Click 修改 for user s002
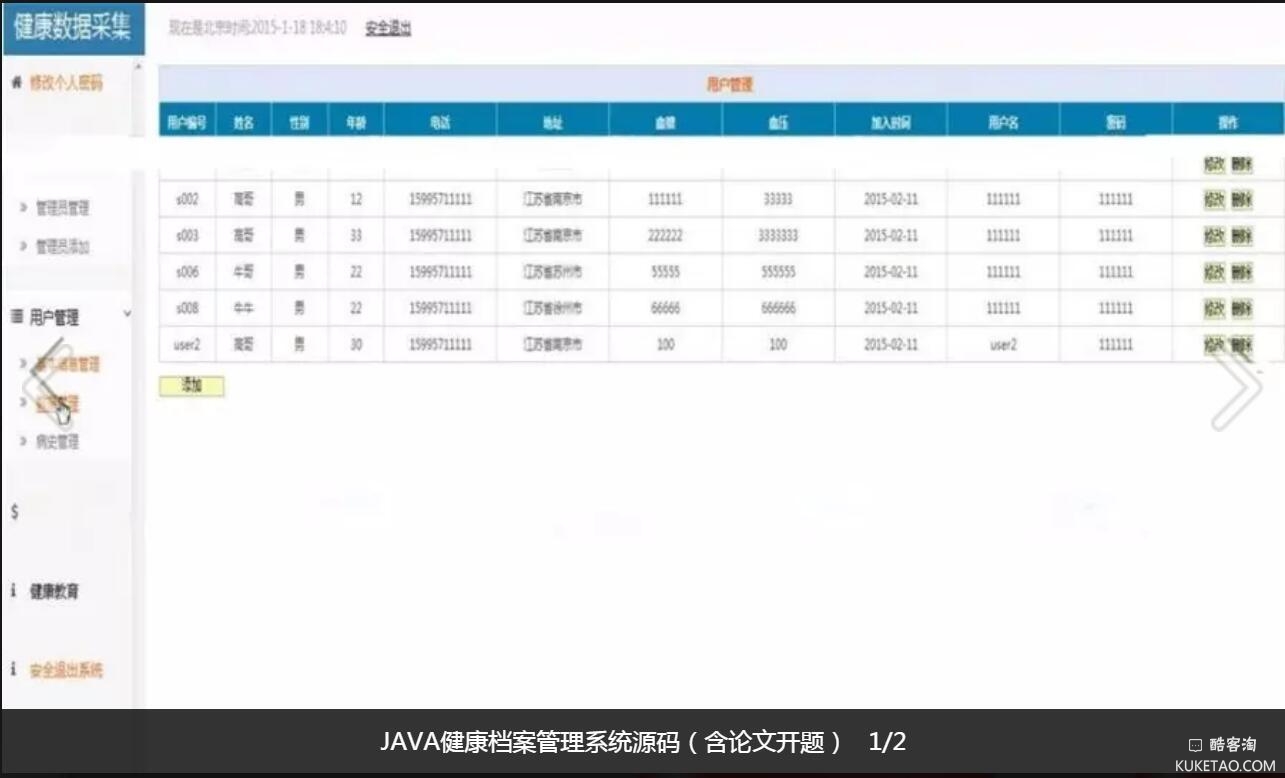Screen dimensions: 1285x778 tap(1214, 199)
